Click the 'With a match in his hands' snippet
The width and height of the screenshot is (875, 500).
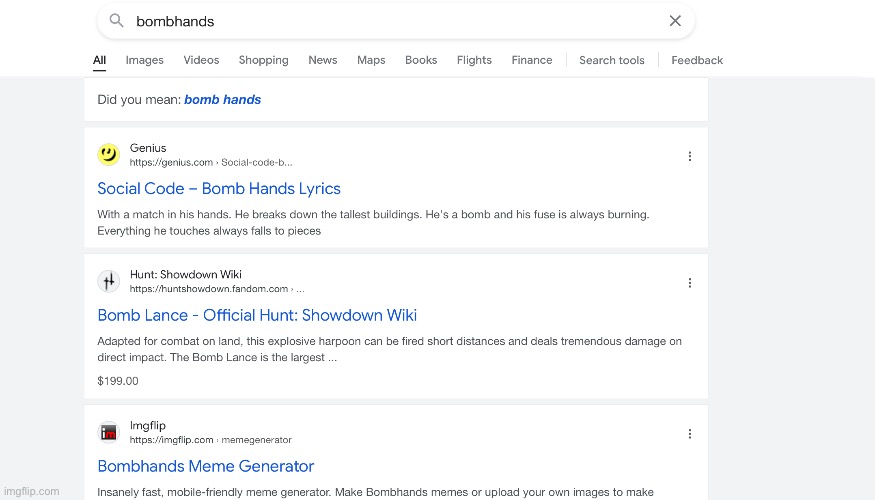click(x=373, y=223)
